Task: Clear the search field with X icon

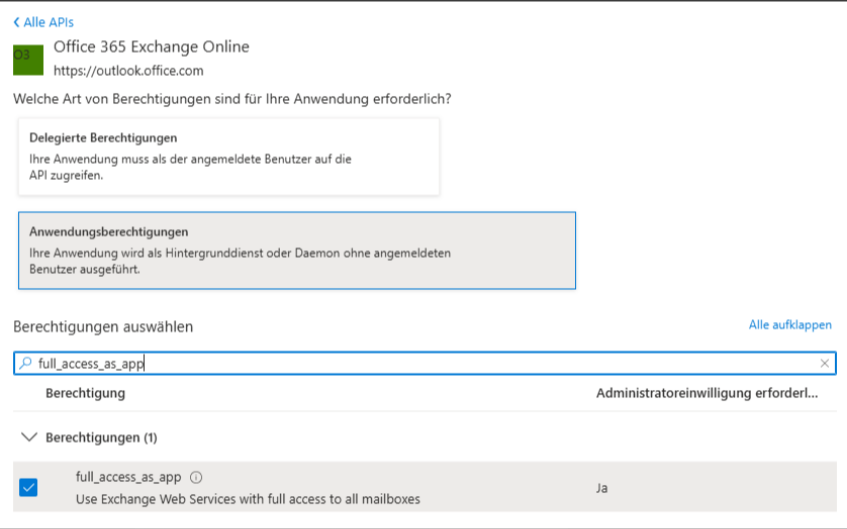Action: click(x=824, y=363)
